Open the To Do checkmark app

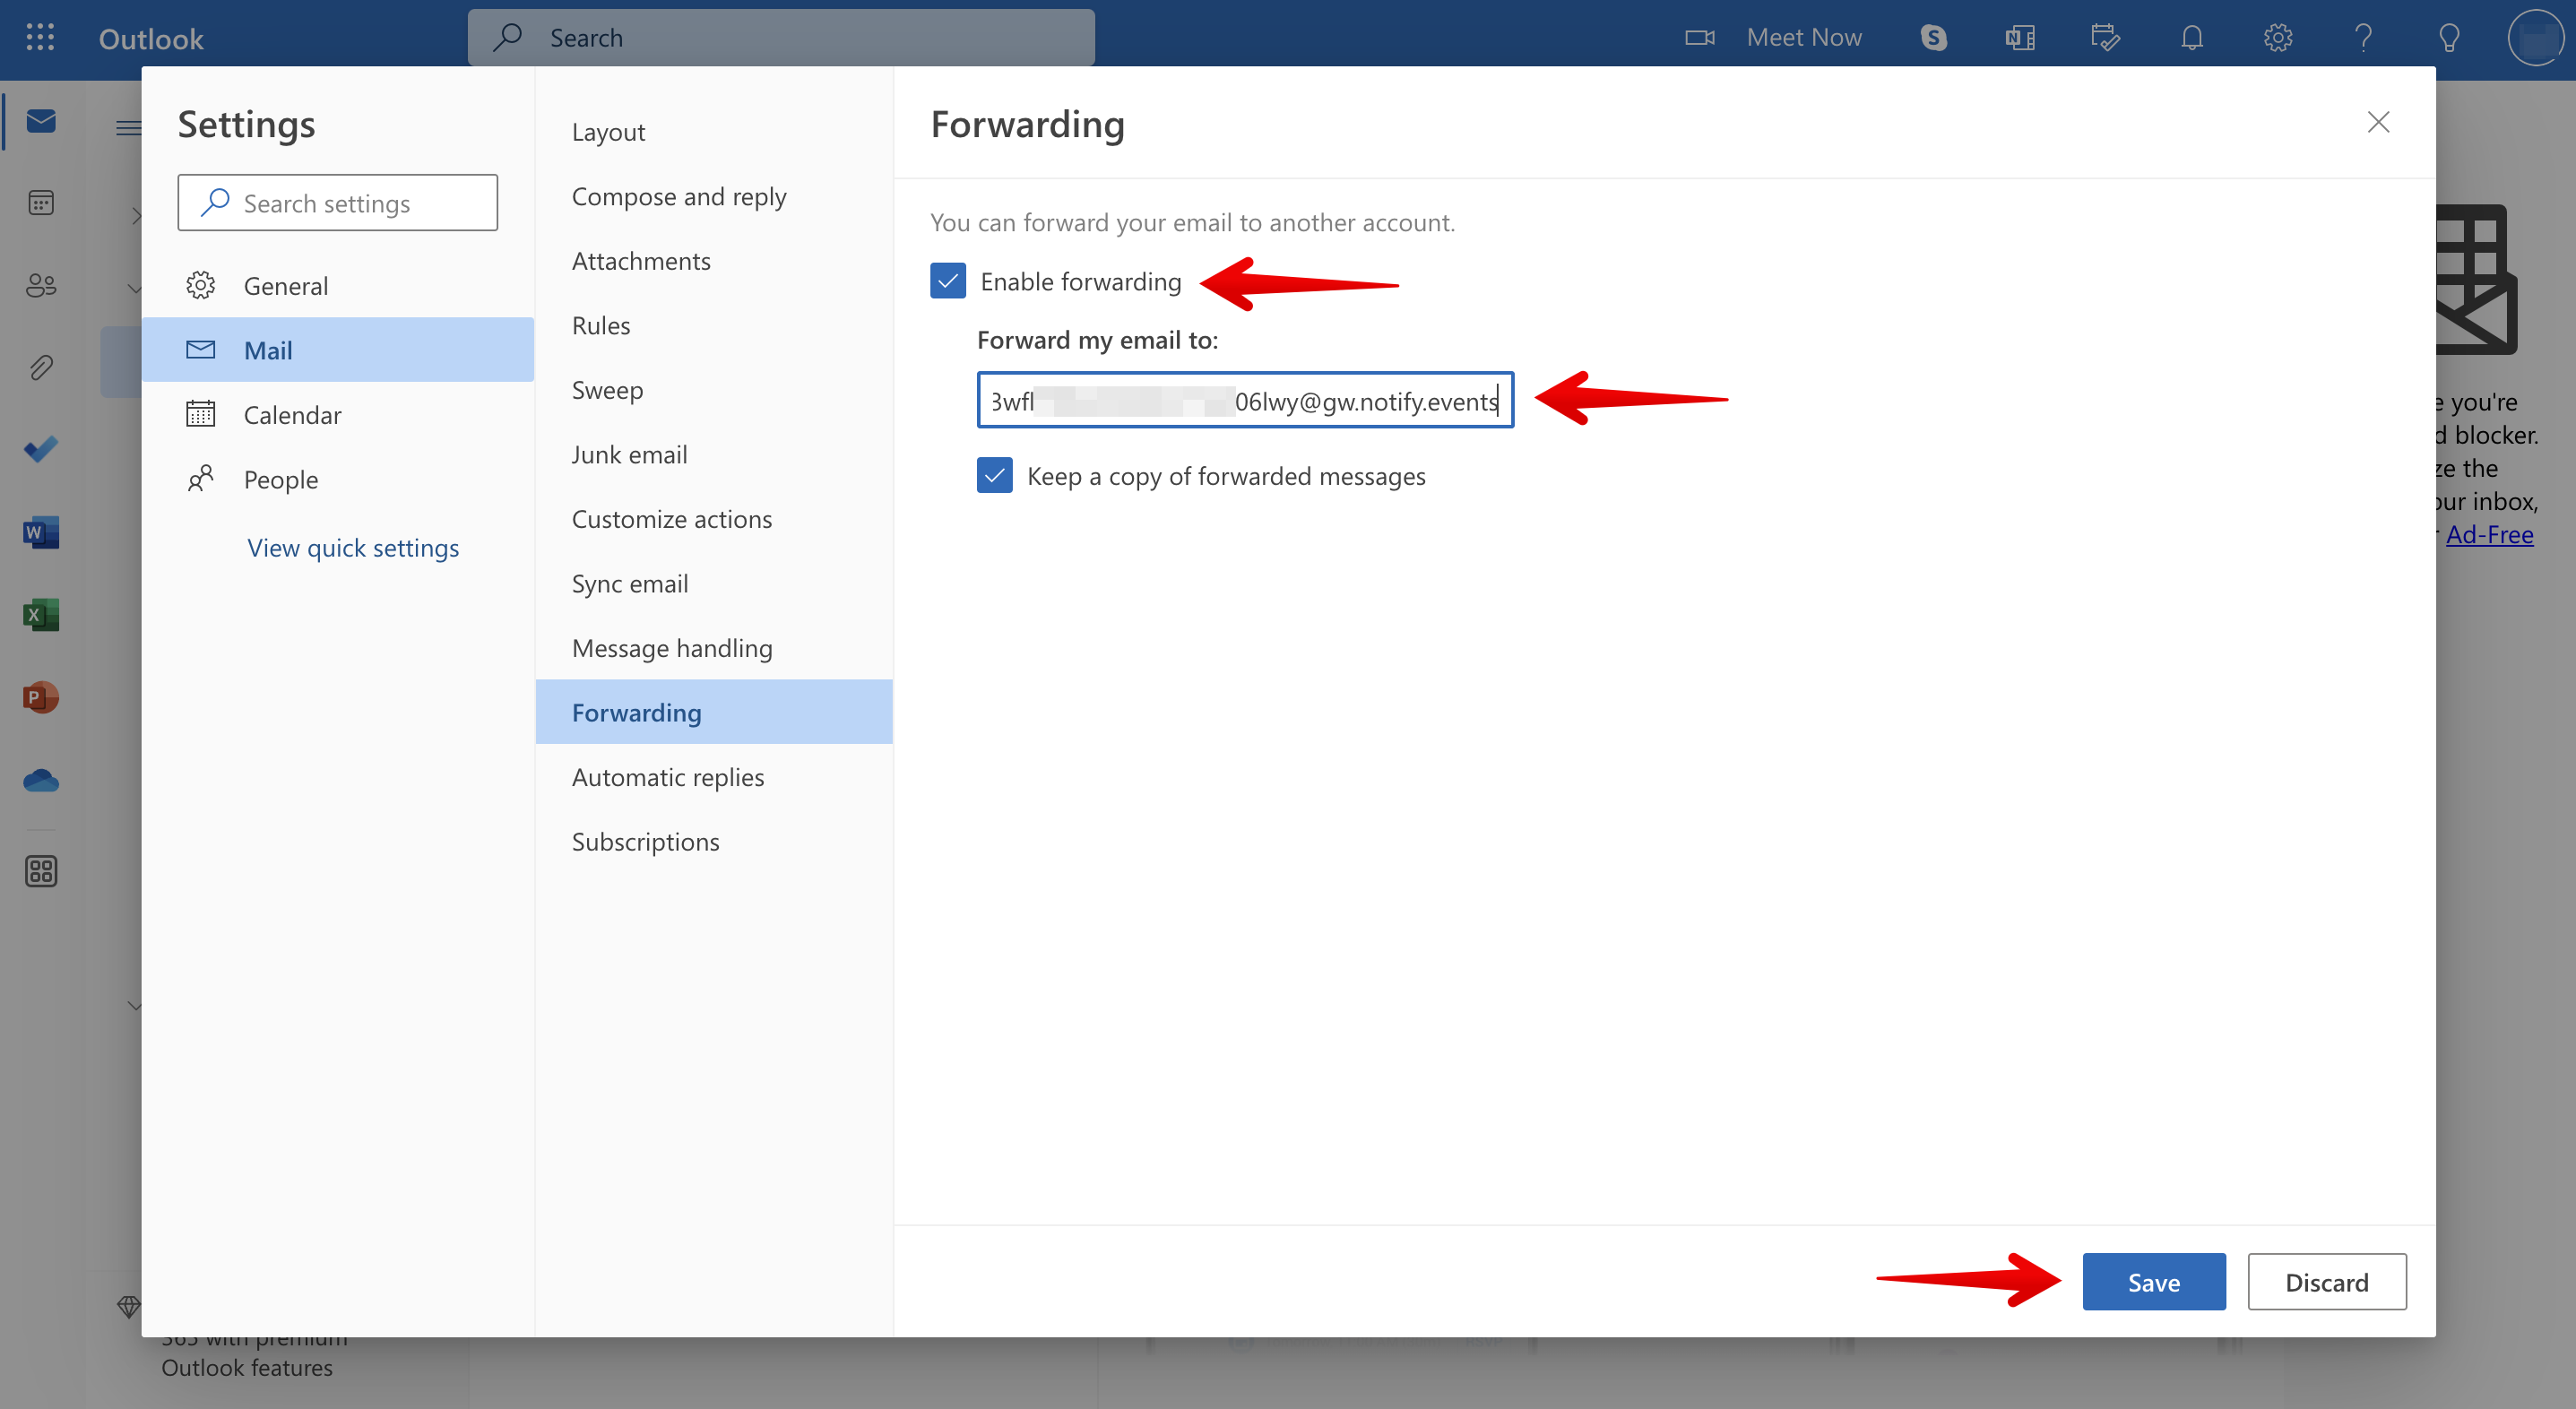41,449
